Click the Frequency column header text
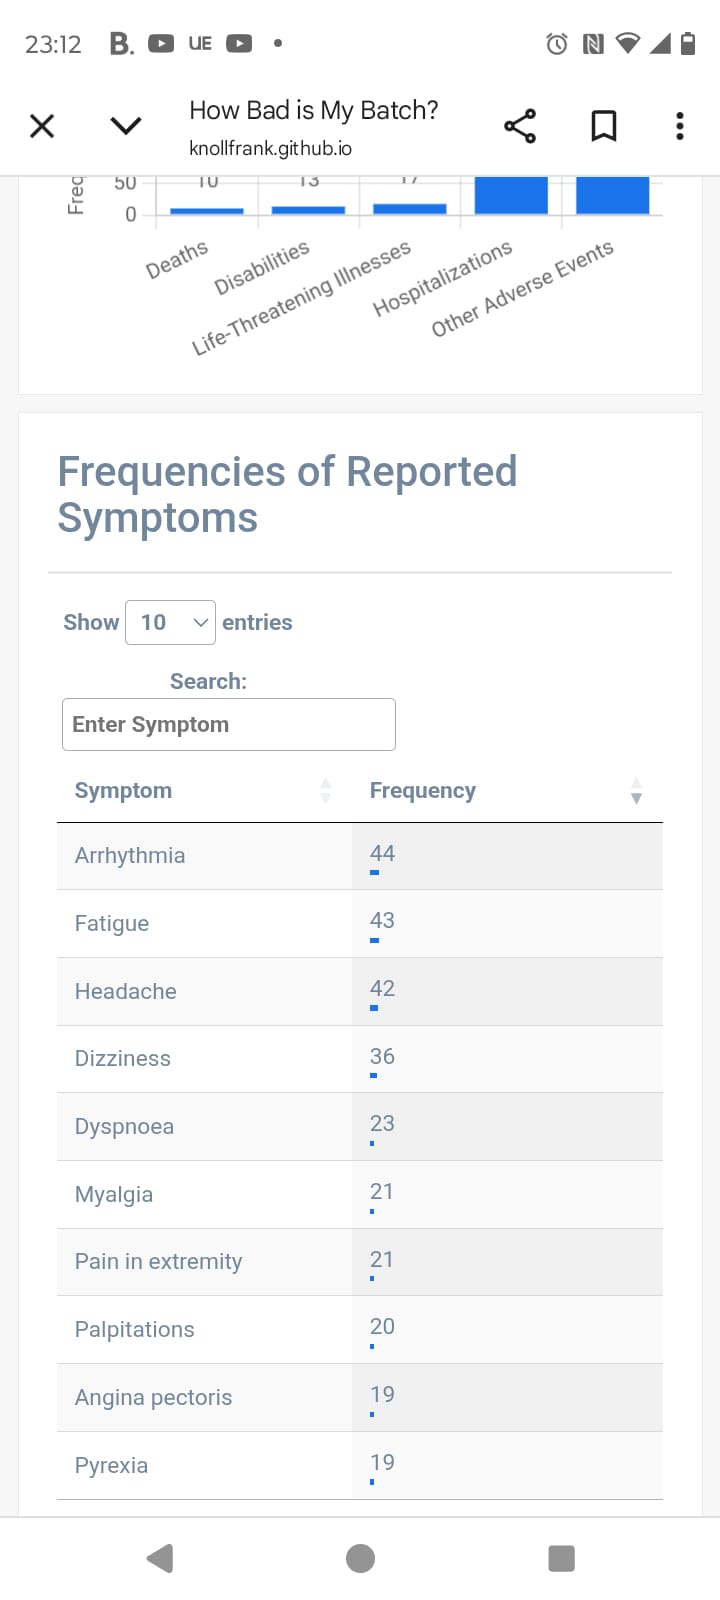Viewport: 720px width, 1600px height. (x=423, y=790)
